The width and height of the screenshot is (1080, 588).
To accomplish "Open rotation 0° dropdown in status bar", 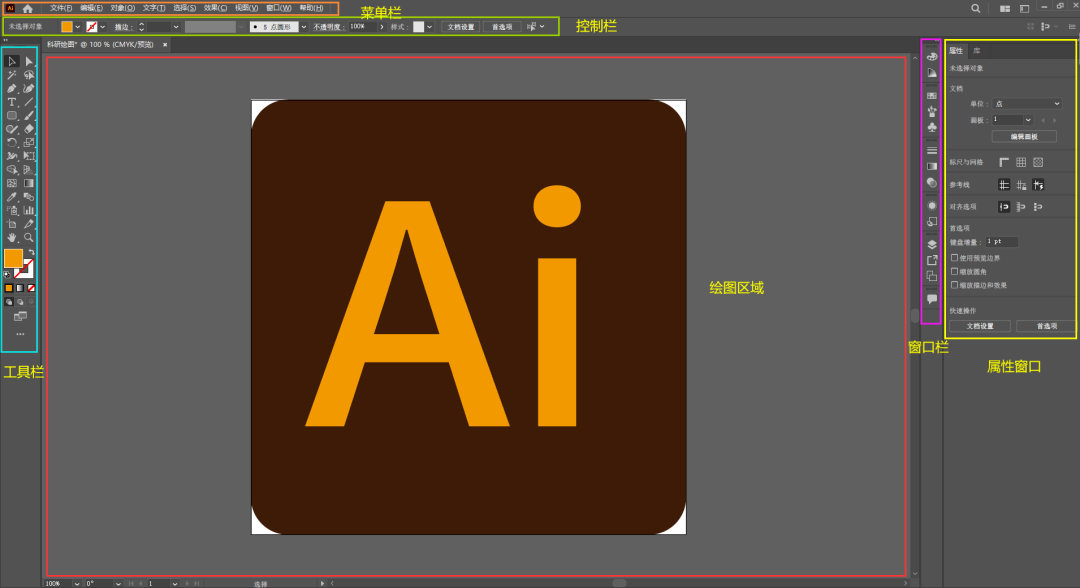I will pyautogui.click(x=118, y=583).
